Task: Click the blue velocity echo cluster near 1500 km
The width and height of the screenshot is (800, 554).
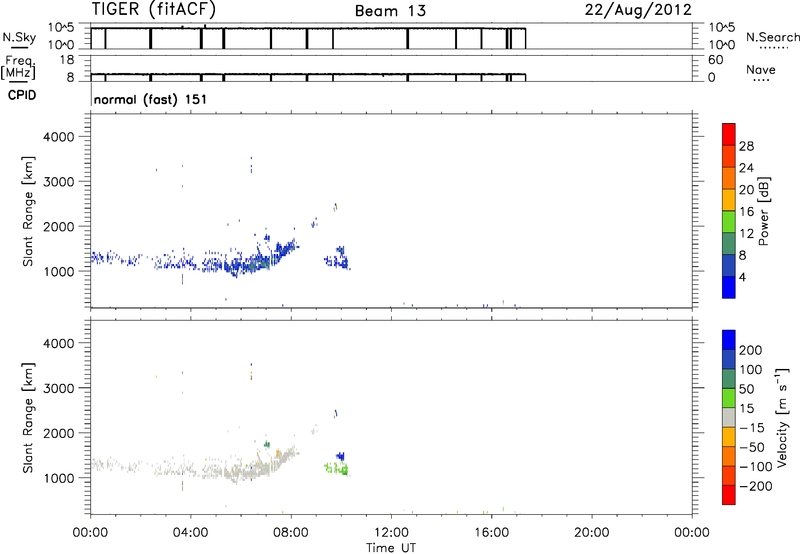Action: [340, 456]
